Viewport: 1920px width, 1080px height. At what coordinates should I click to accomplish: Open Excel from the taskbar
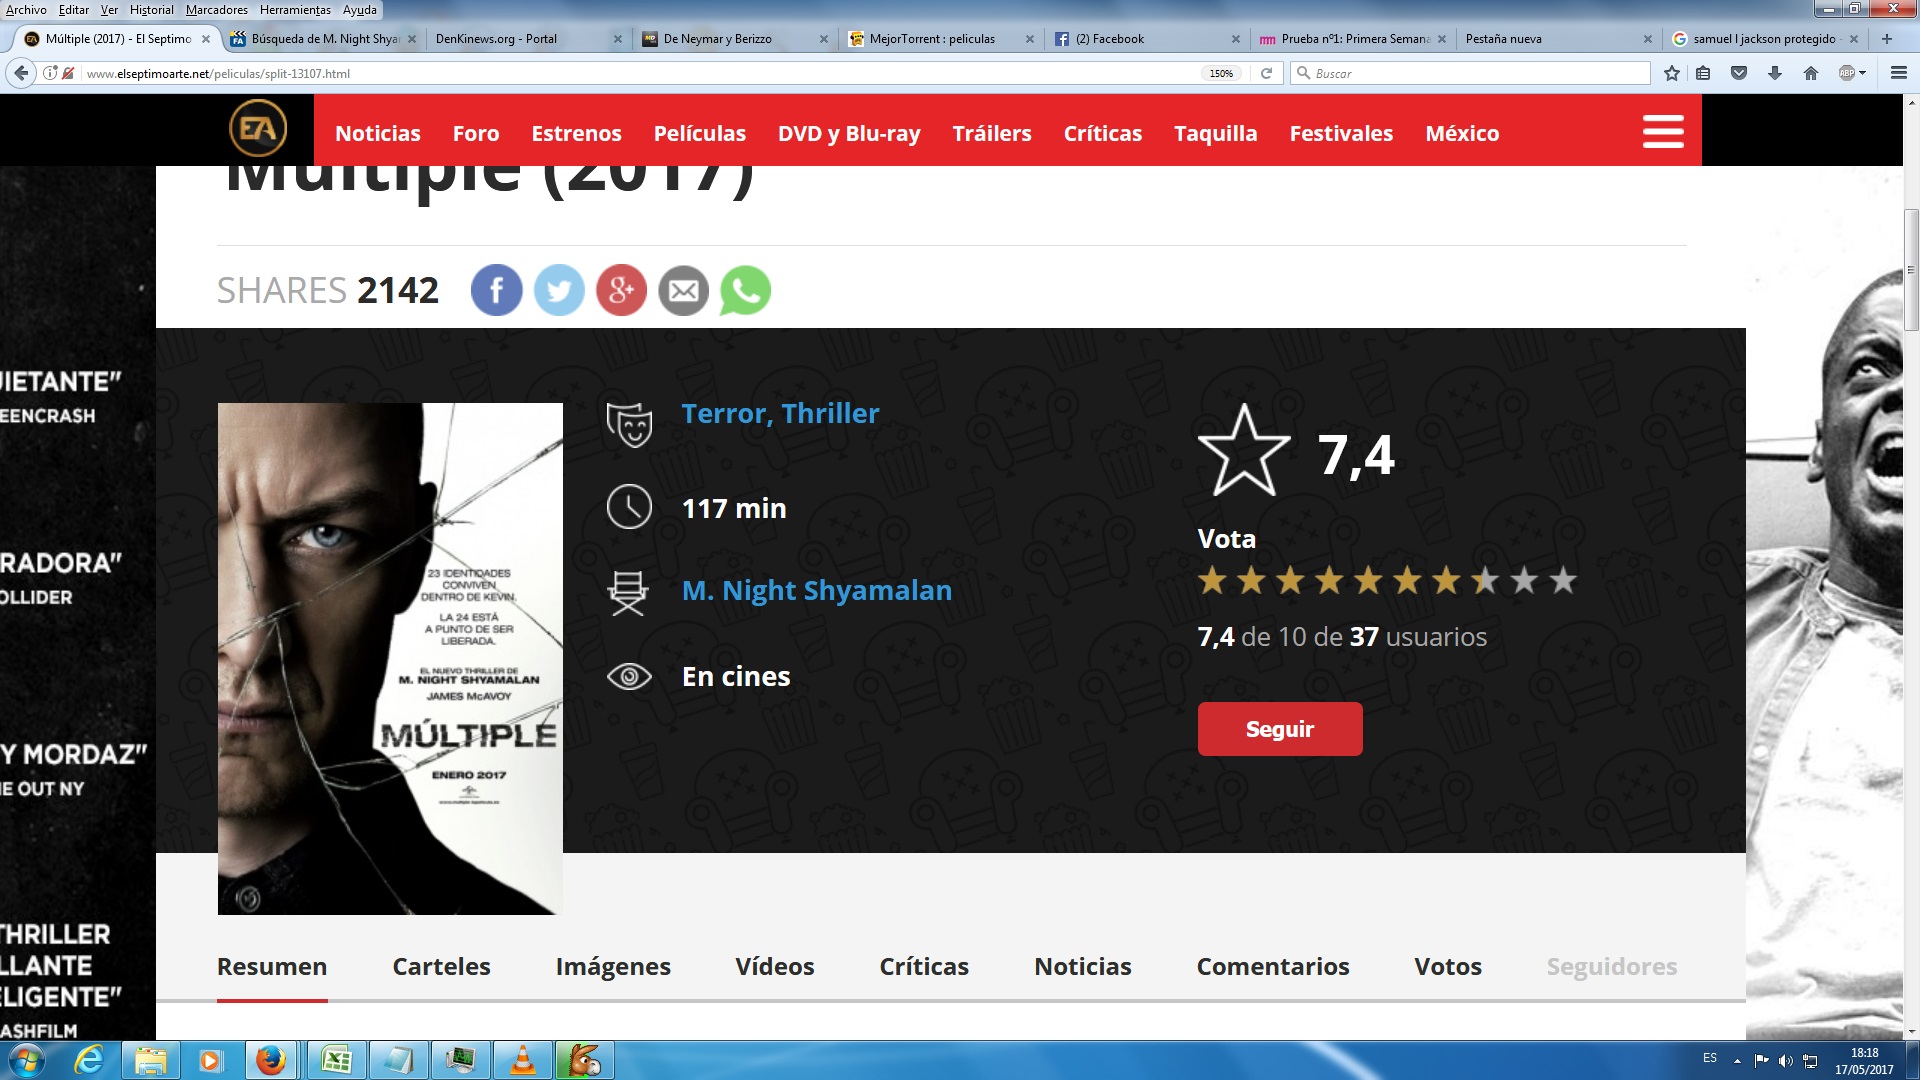[336, 1060]
